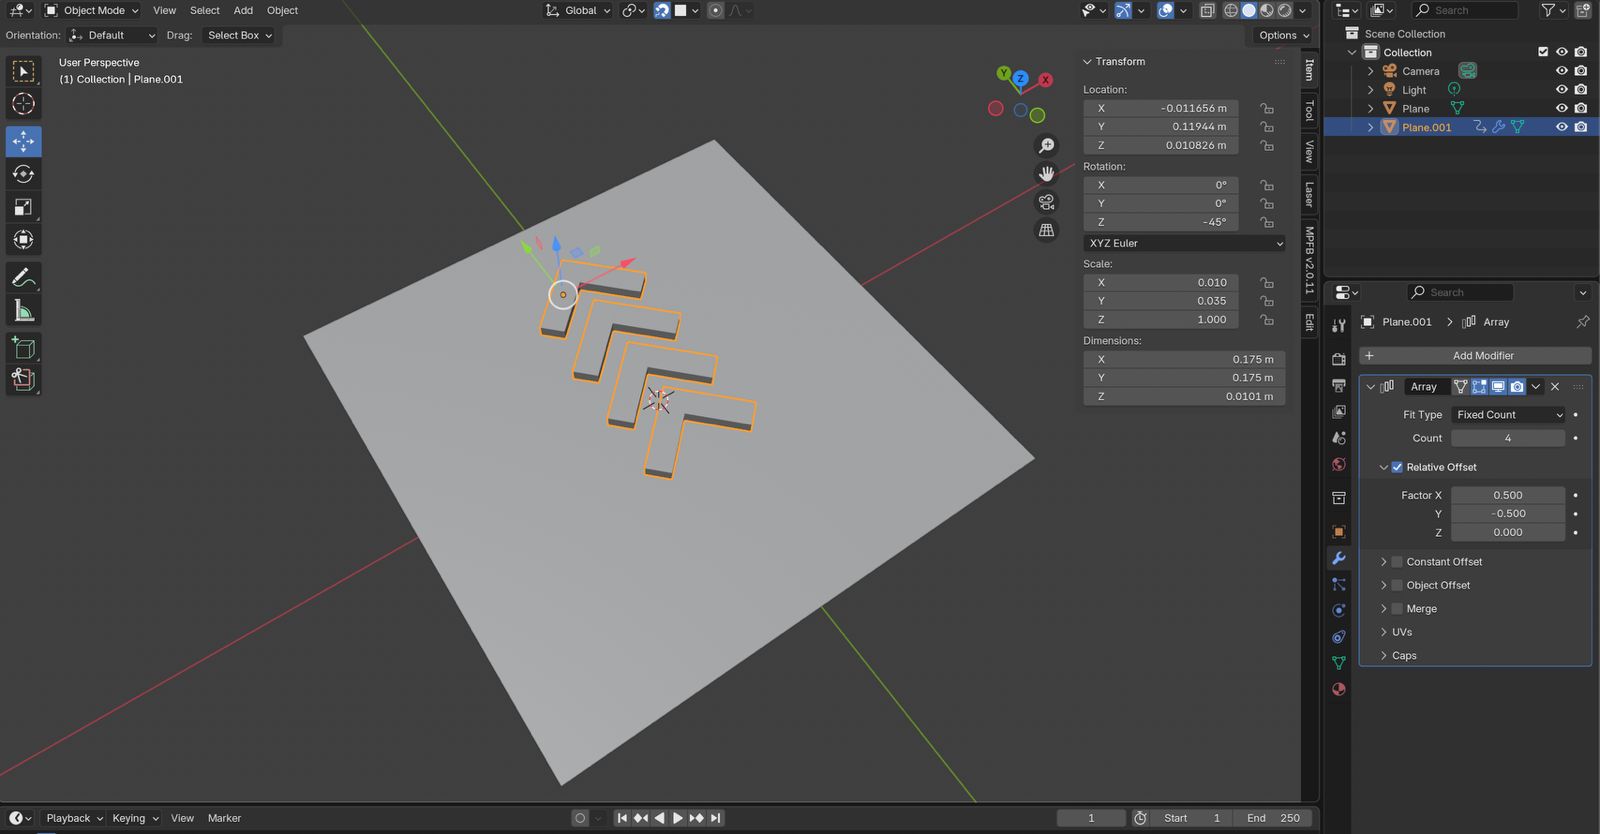Expand the Caps section
Screen dimensions: 1600x834
tap(1404, 656)
